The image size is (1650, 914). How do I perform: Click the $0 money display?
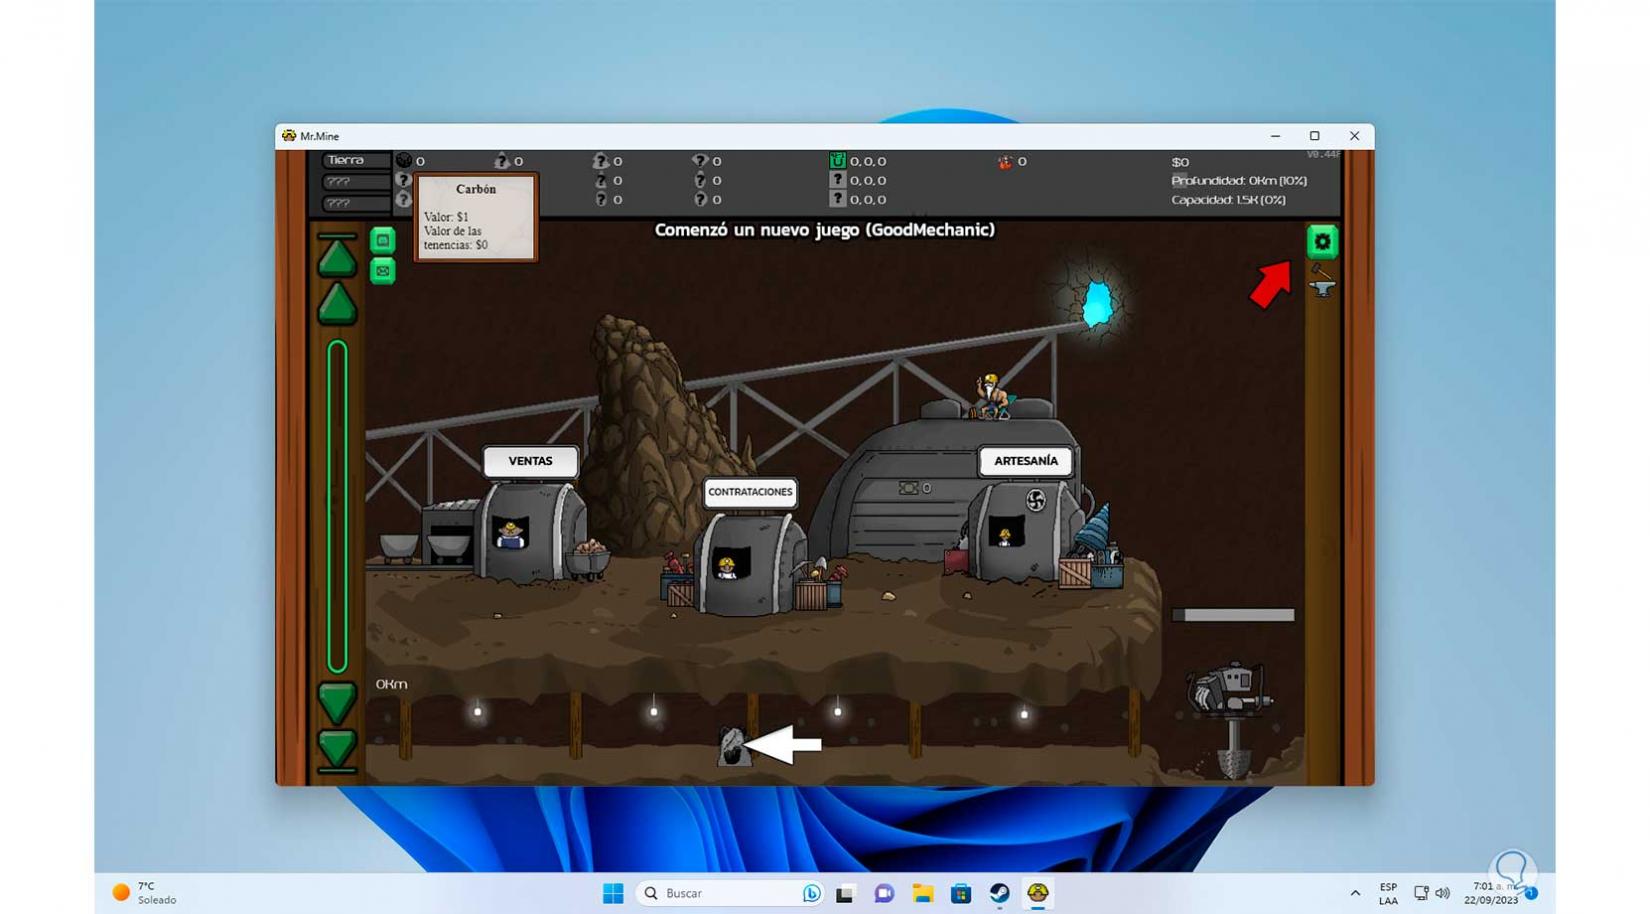(x=1180, y=162)
